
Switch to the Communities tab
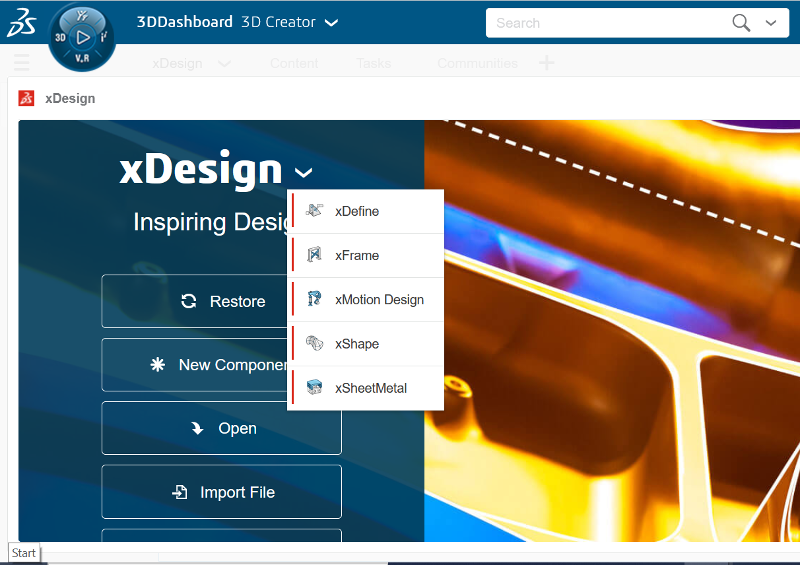(x=477, y=63)
